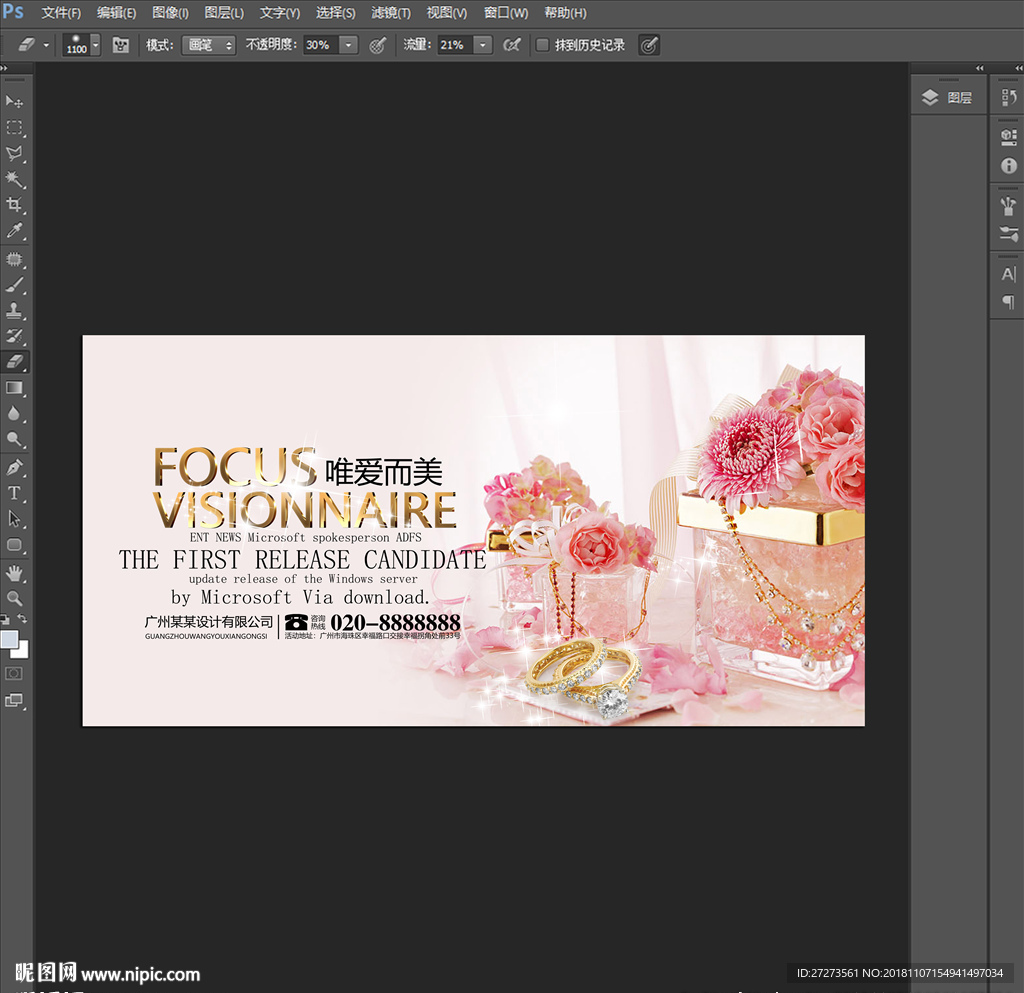Enable the 抹到历史记录 checkbox
1024x993 pixels.
pyautogui.click(x=542, y=45)
